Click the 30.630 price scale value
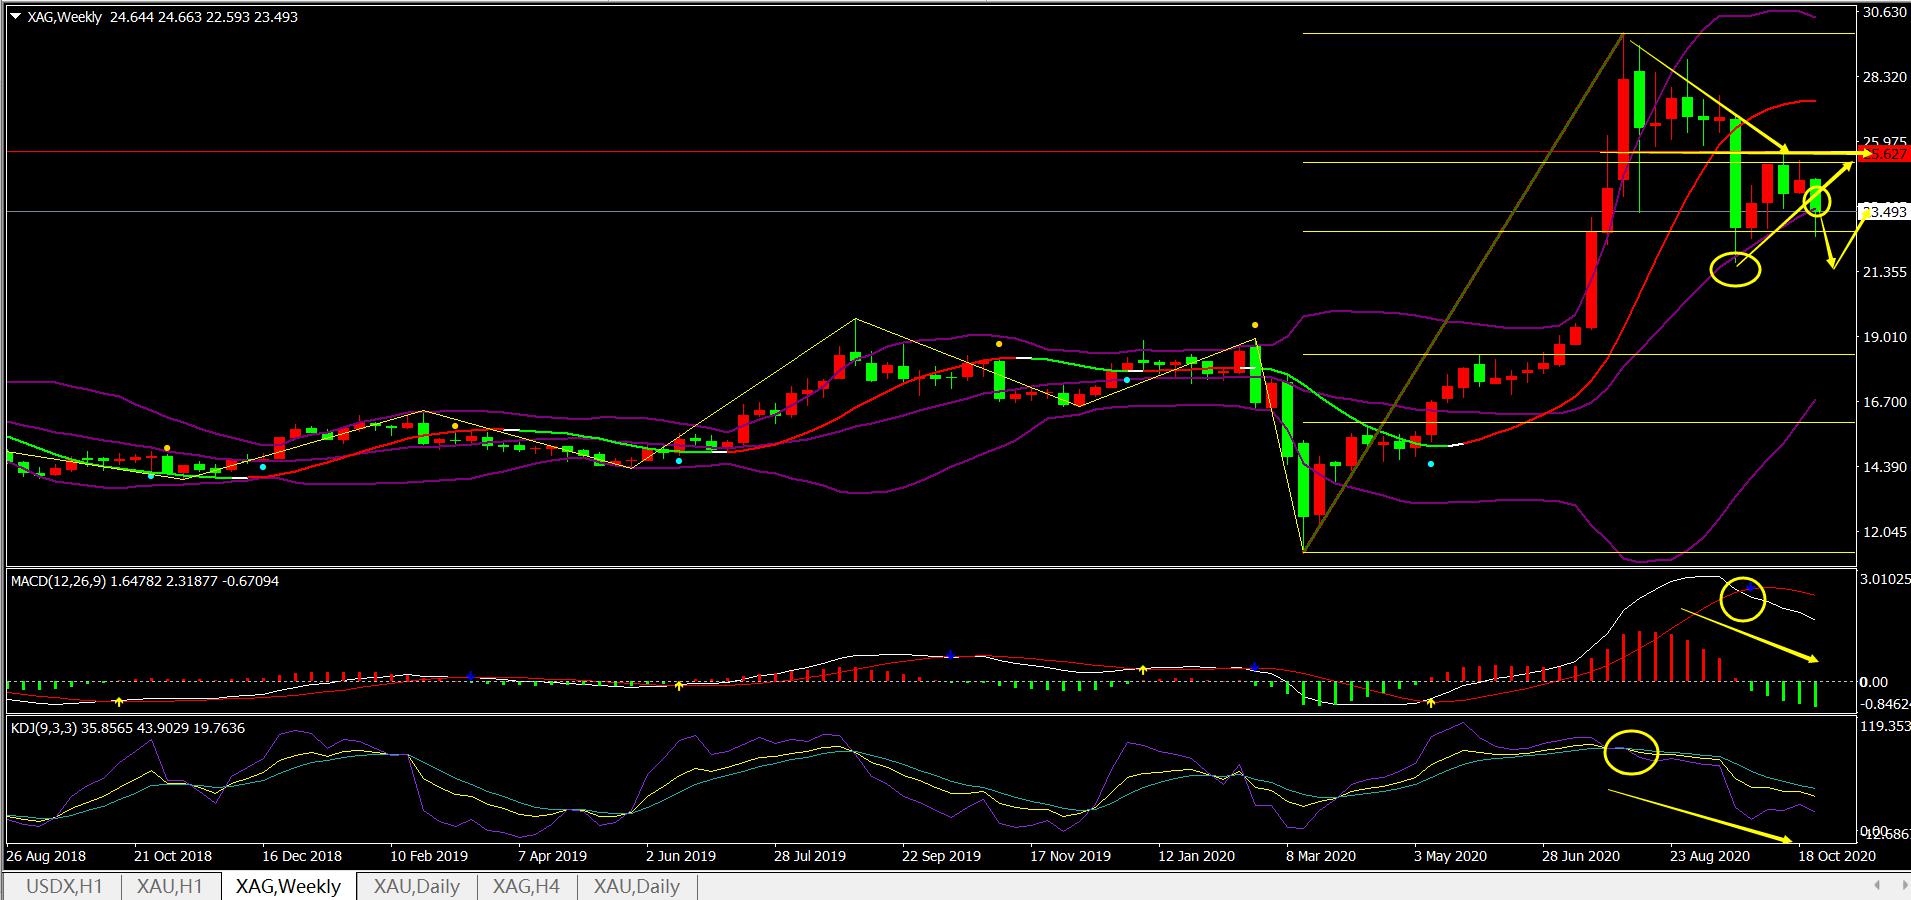Viewport: 1911px width, 900px height. coord(1884,13)
